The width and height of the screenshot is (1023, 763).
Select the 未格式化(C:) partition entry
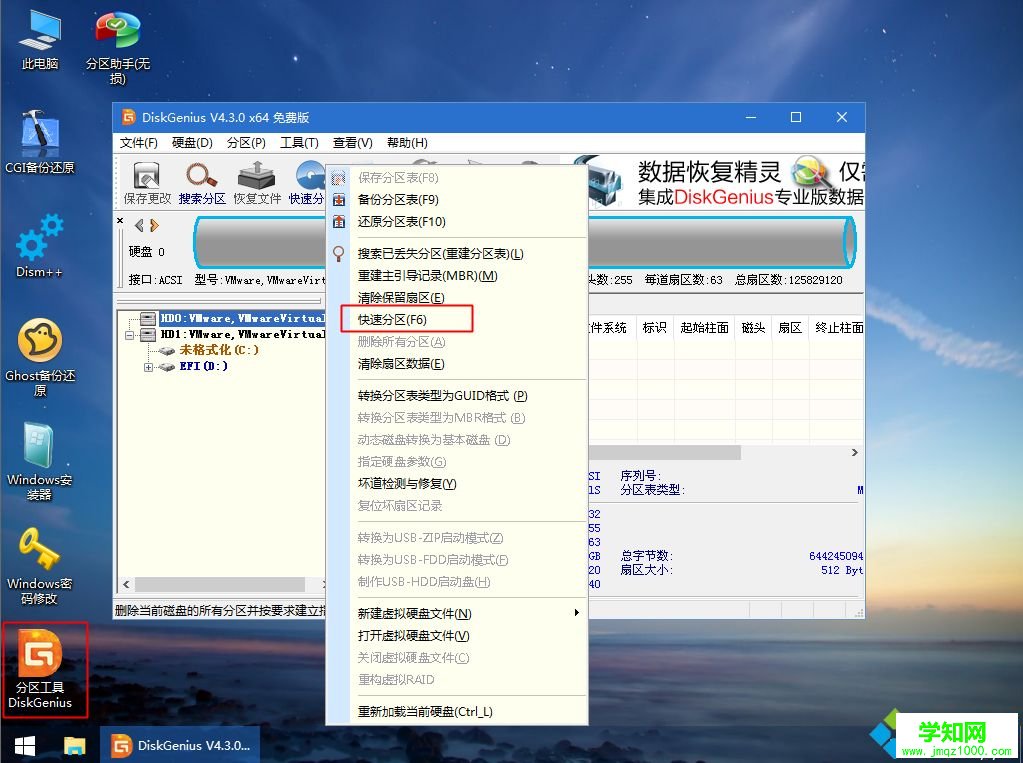(x=211, y=348)
